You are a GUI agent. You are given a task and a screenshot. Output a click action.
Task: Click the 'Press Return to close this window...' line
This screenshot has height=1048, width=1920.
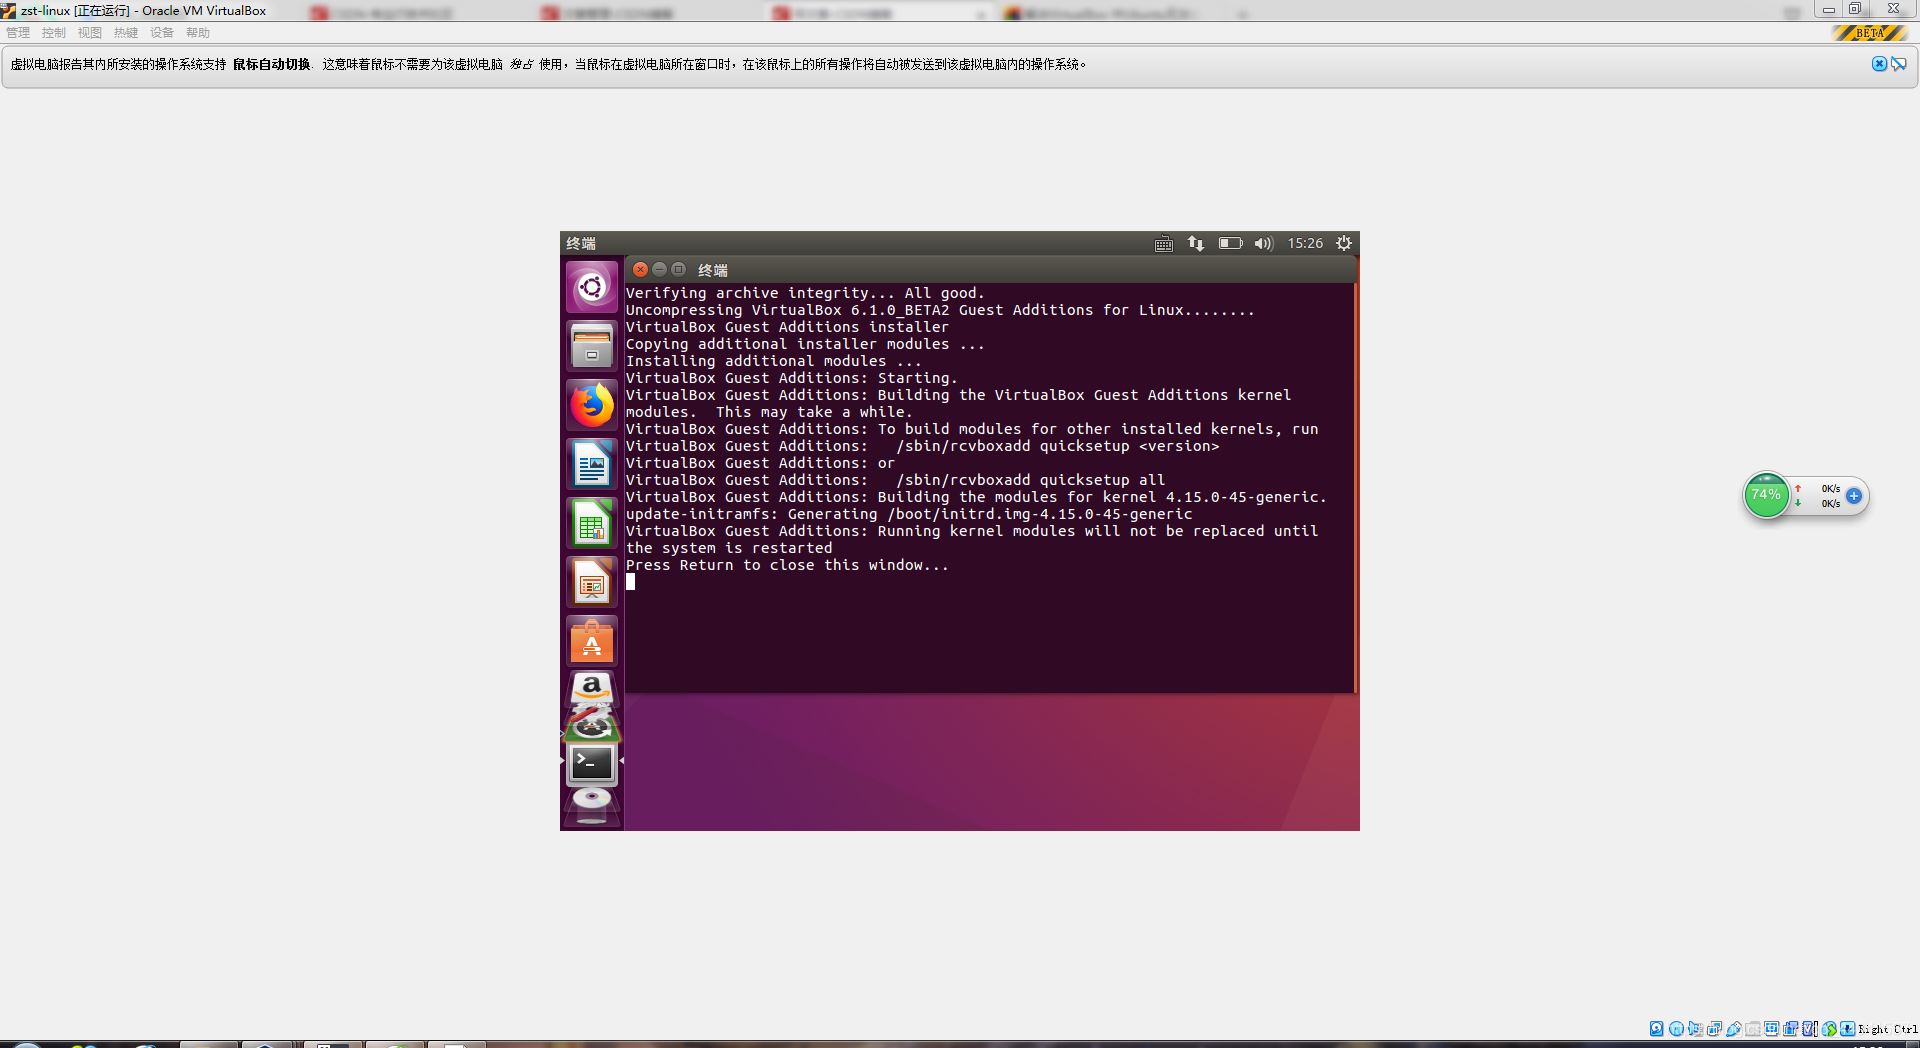pyautogui.click(x=787, y=565)
